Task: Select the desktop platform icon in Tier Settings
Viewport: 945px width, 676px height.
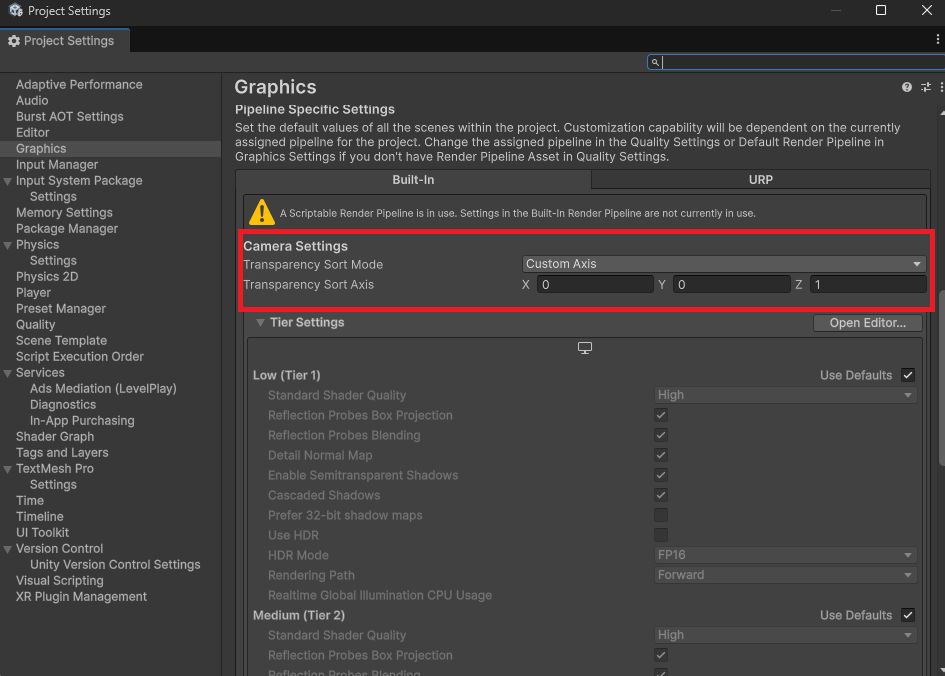Action: (585, 348)
